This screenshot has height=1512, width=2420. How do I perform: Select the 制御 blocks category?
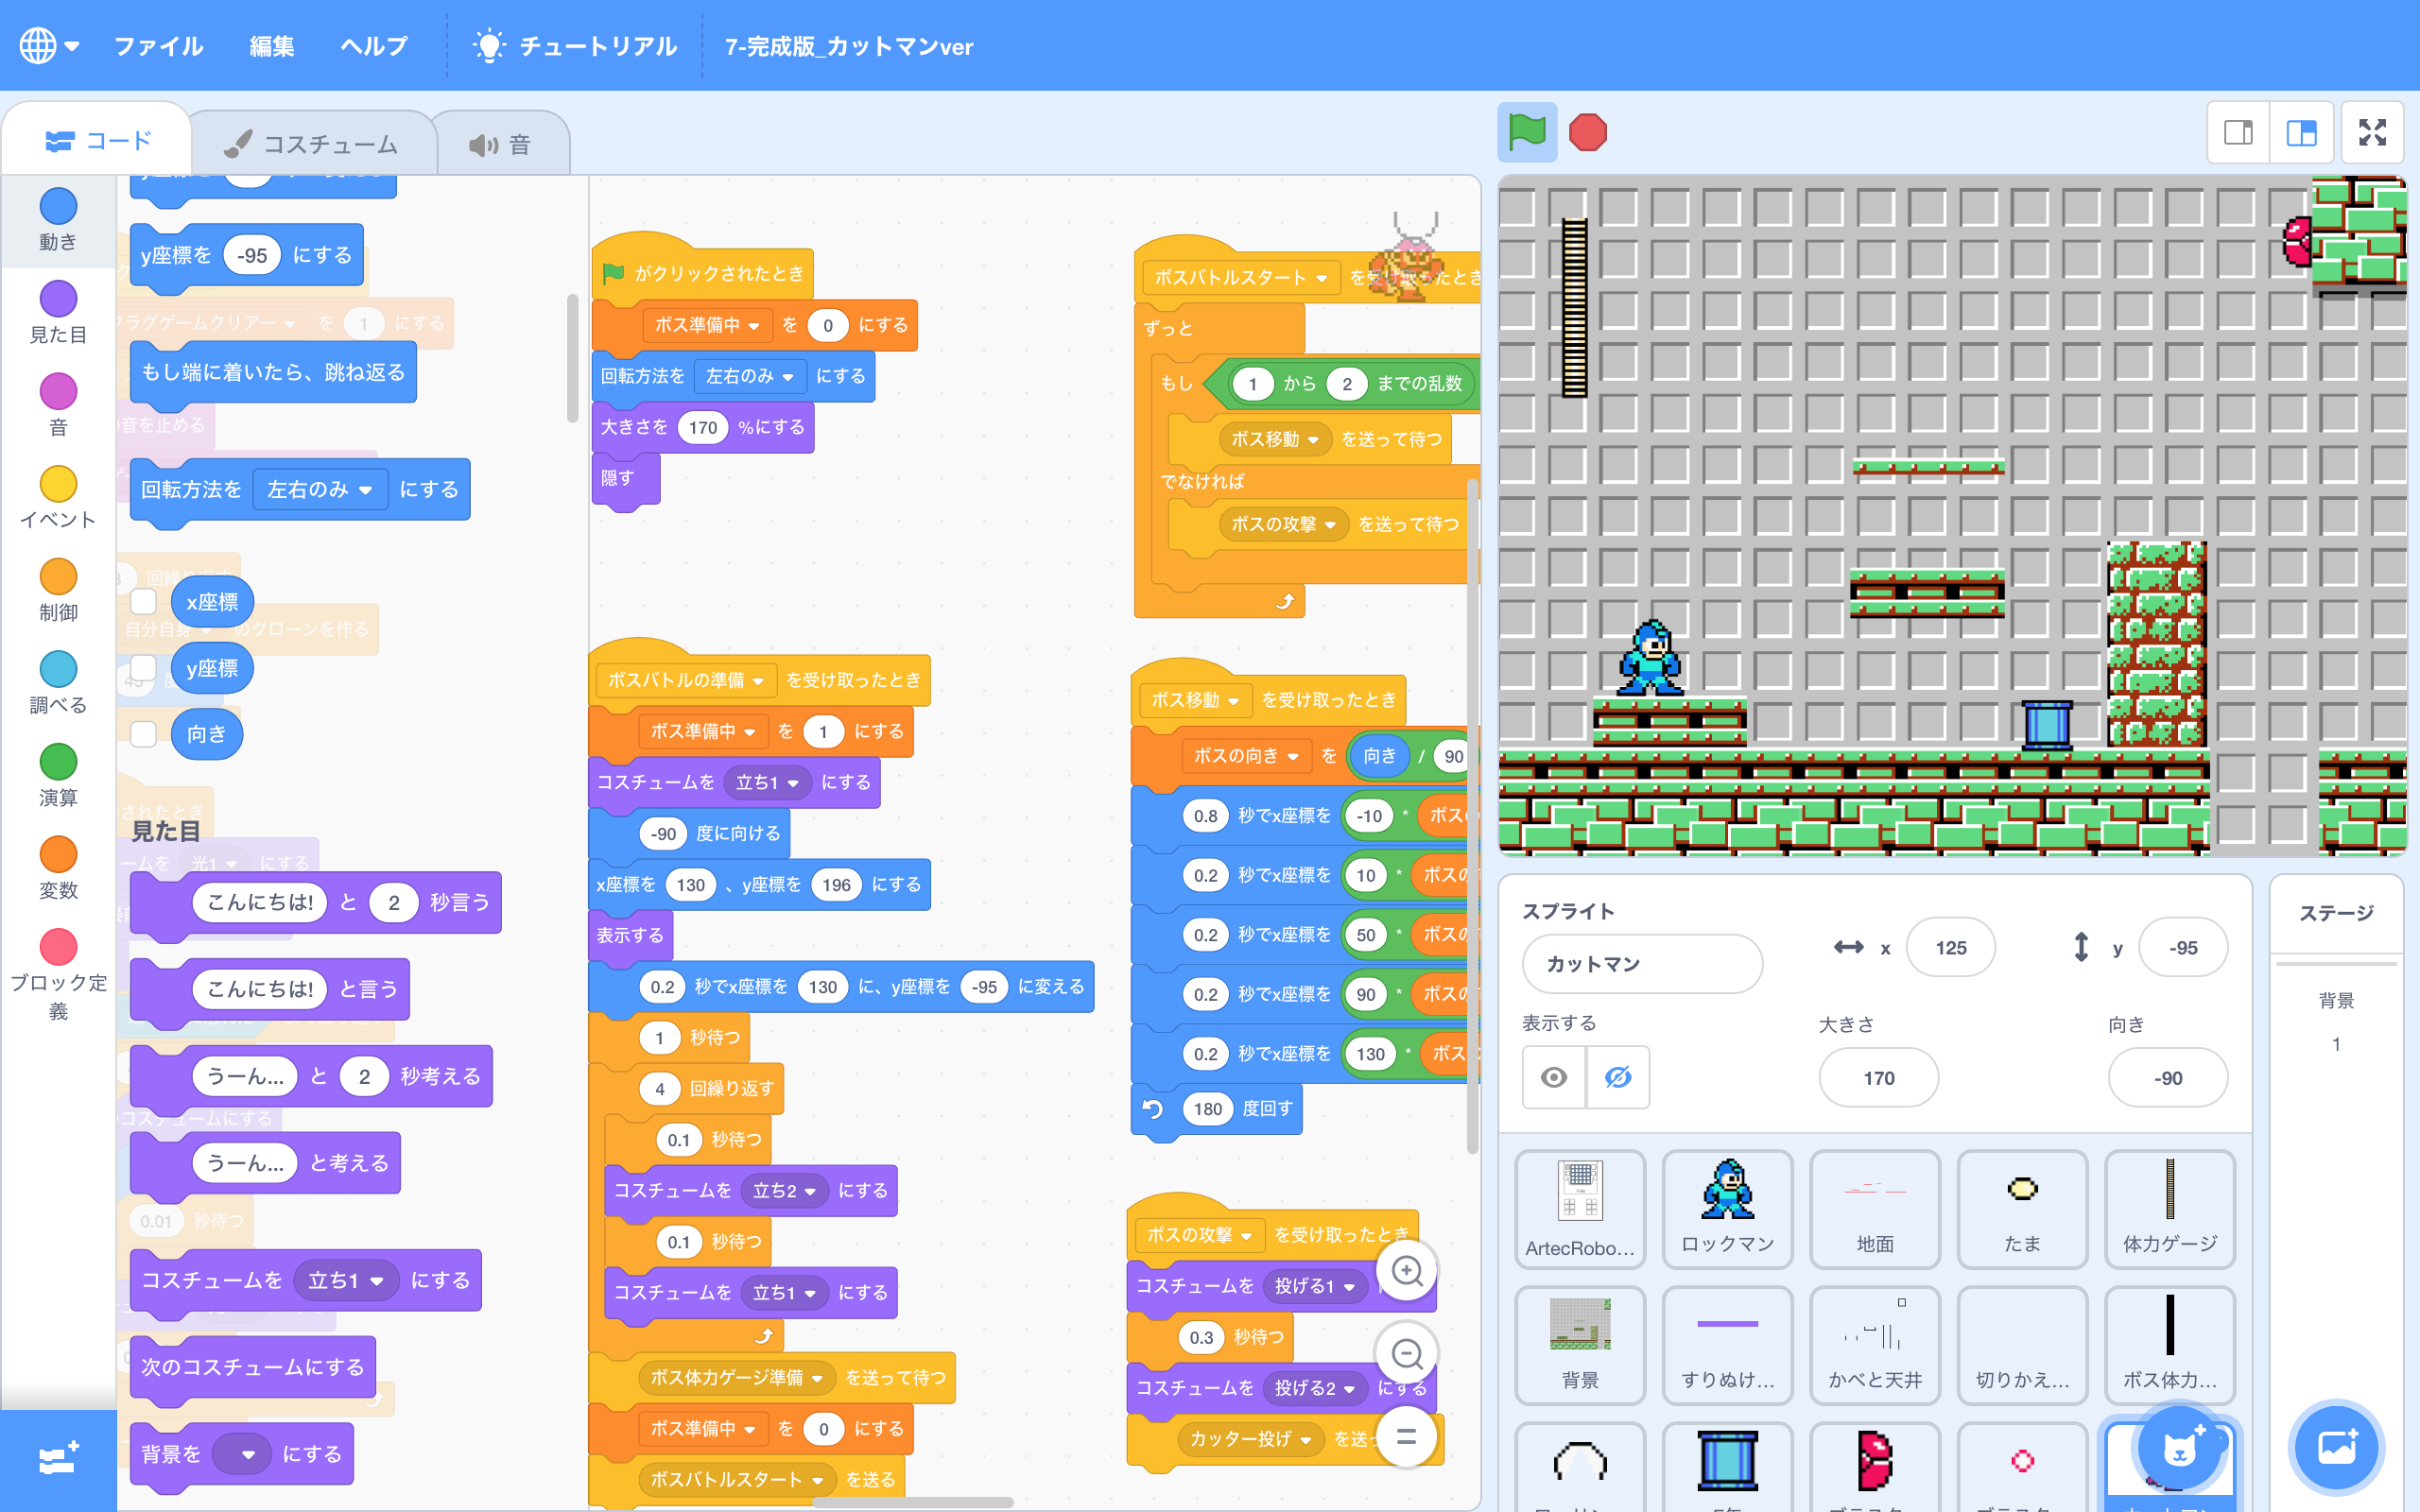coord(58,592)
